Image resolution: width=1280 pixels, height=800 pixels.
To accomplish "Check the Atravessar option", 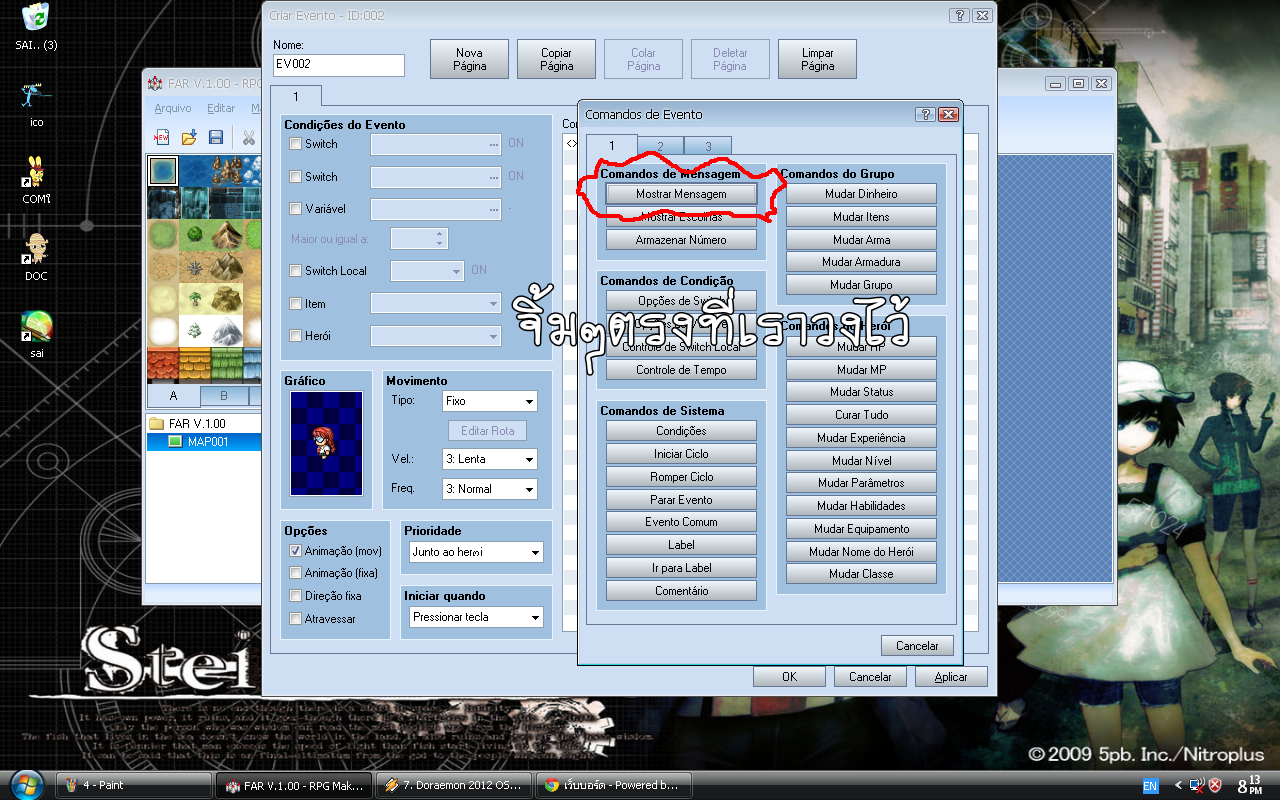I will (x=295, y=619).
